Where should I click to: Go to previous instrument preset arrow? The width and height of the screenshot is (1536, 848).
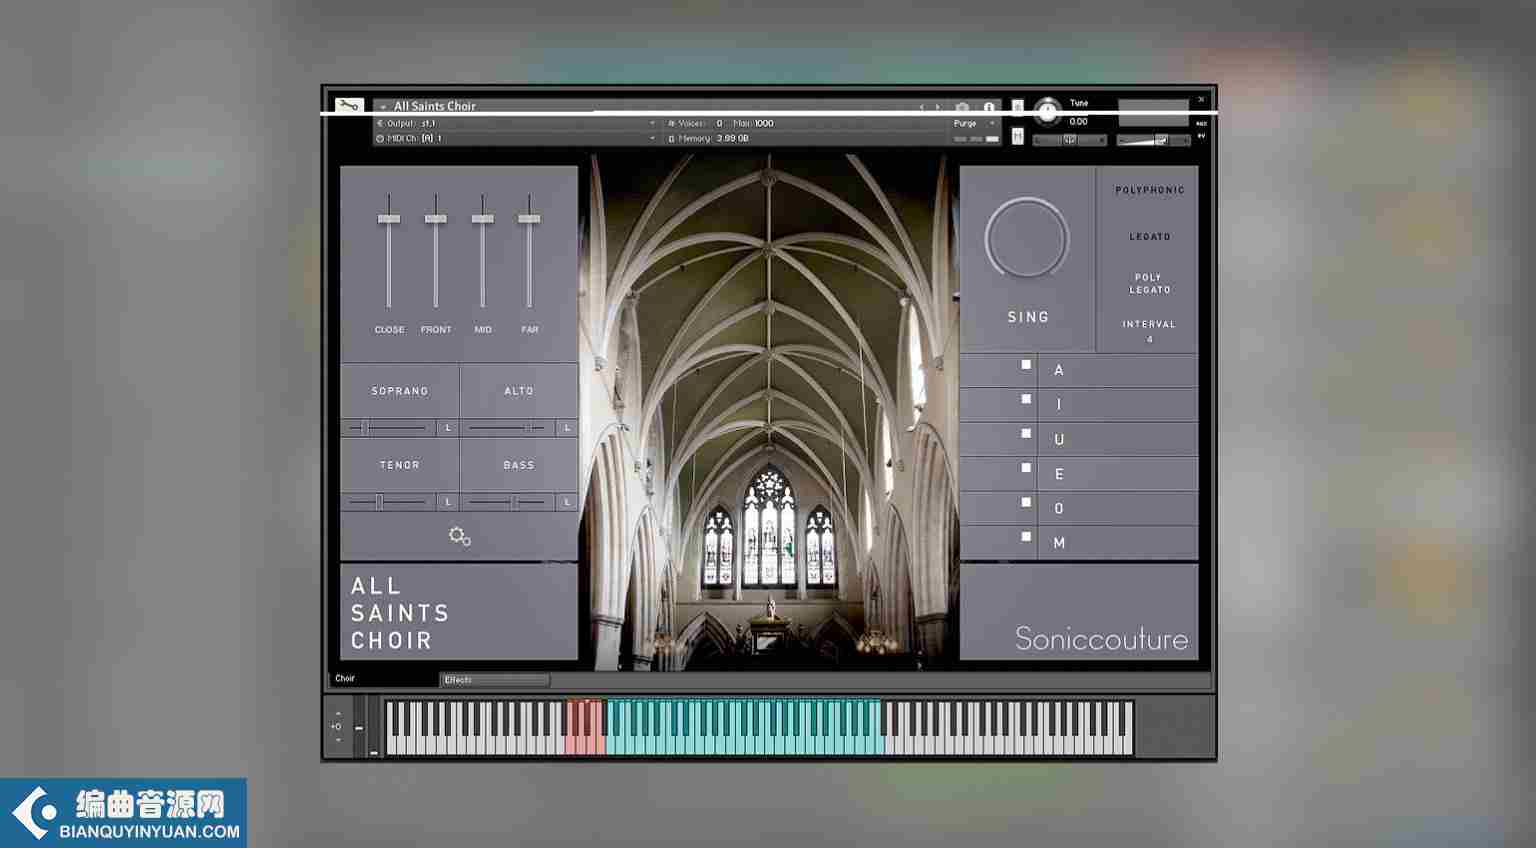[922, 107]
